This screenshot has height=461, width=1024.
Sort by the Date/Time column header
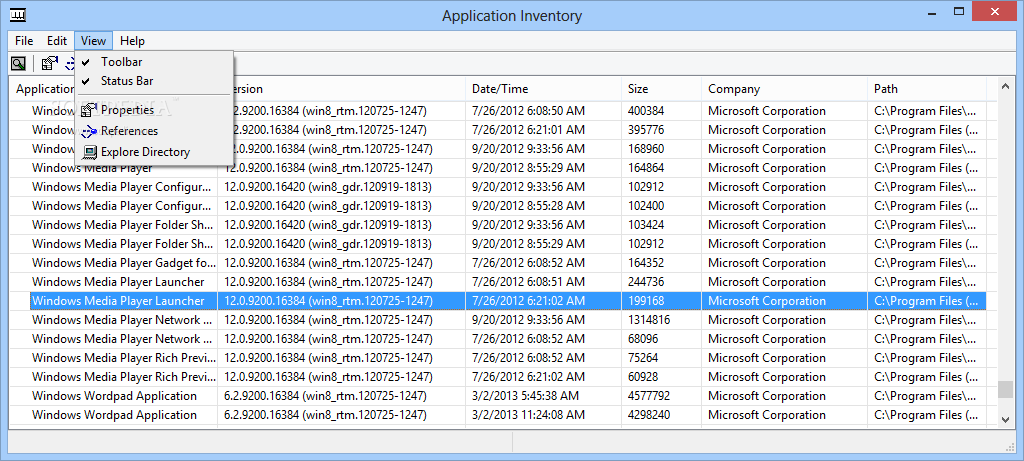pyautogui.click(x=543, y=89)
